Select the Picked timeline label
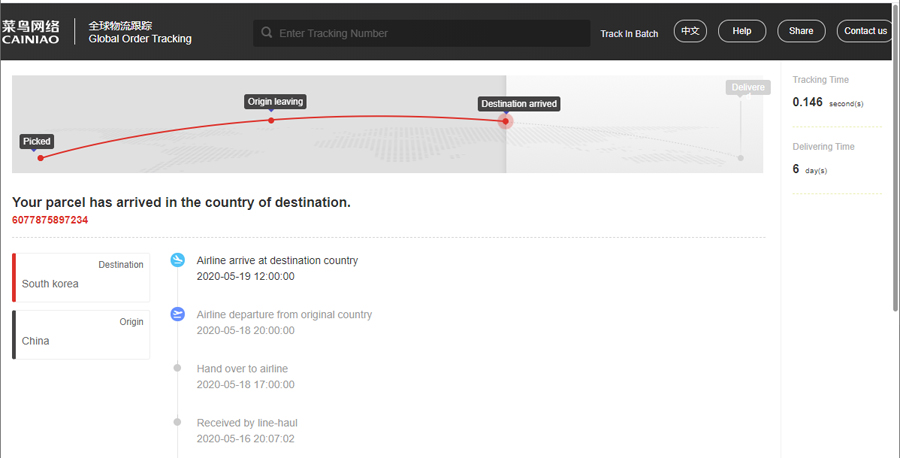This screenshot has width=900, height=458. 37,141
